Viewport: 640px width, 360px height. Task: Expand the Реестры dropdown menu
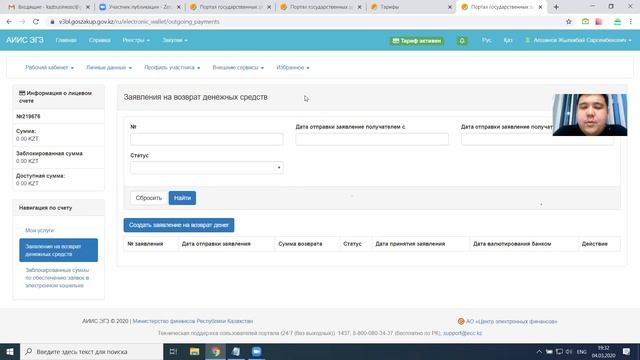point(136,40)
